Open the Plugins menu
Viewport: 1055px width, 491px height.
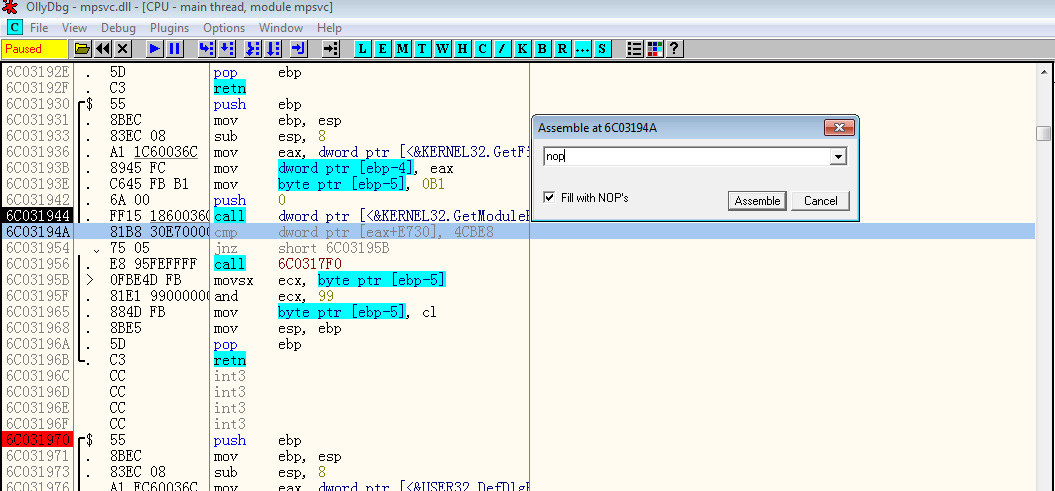(x=170, y=28)
